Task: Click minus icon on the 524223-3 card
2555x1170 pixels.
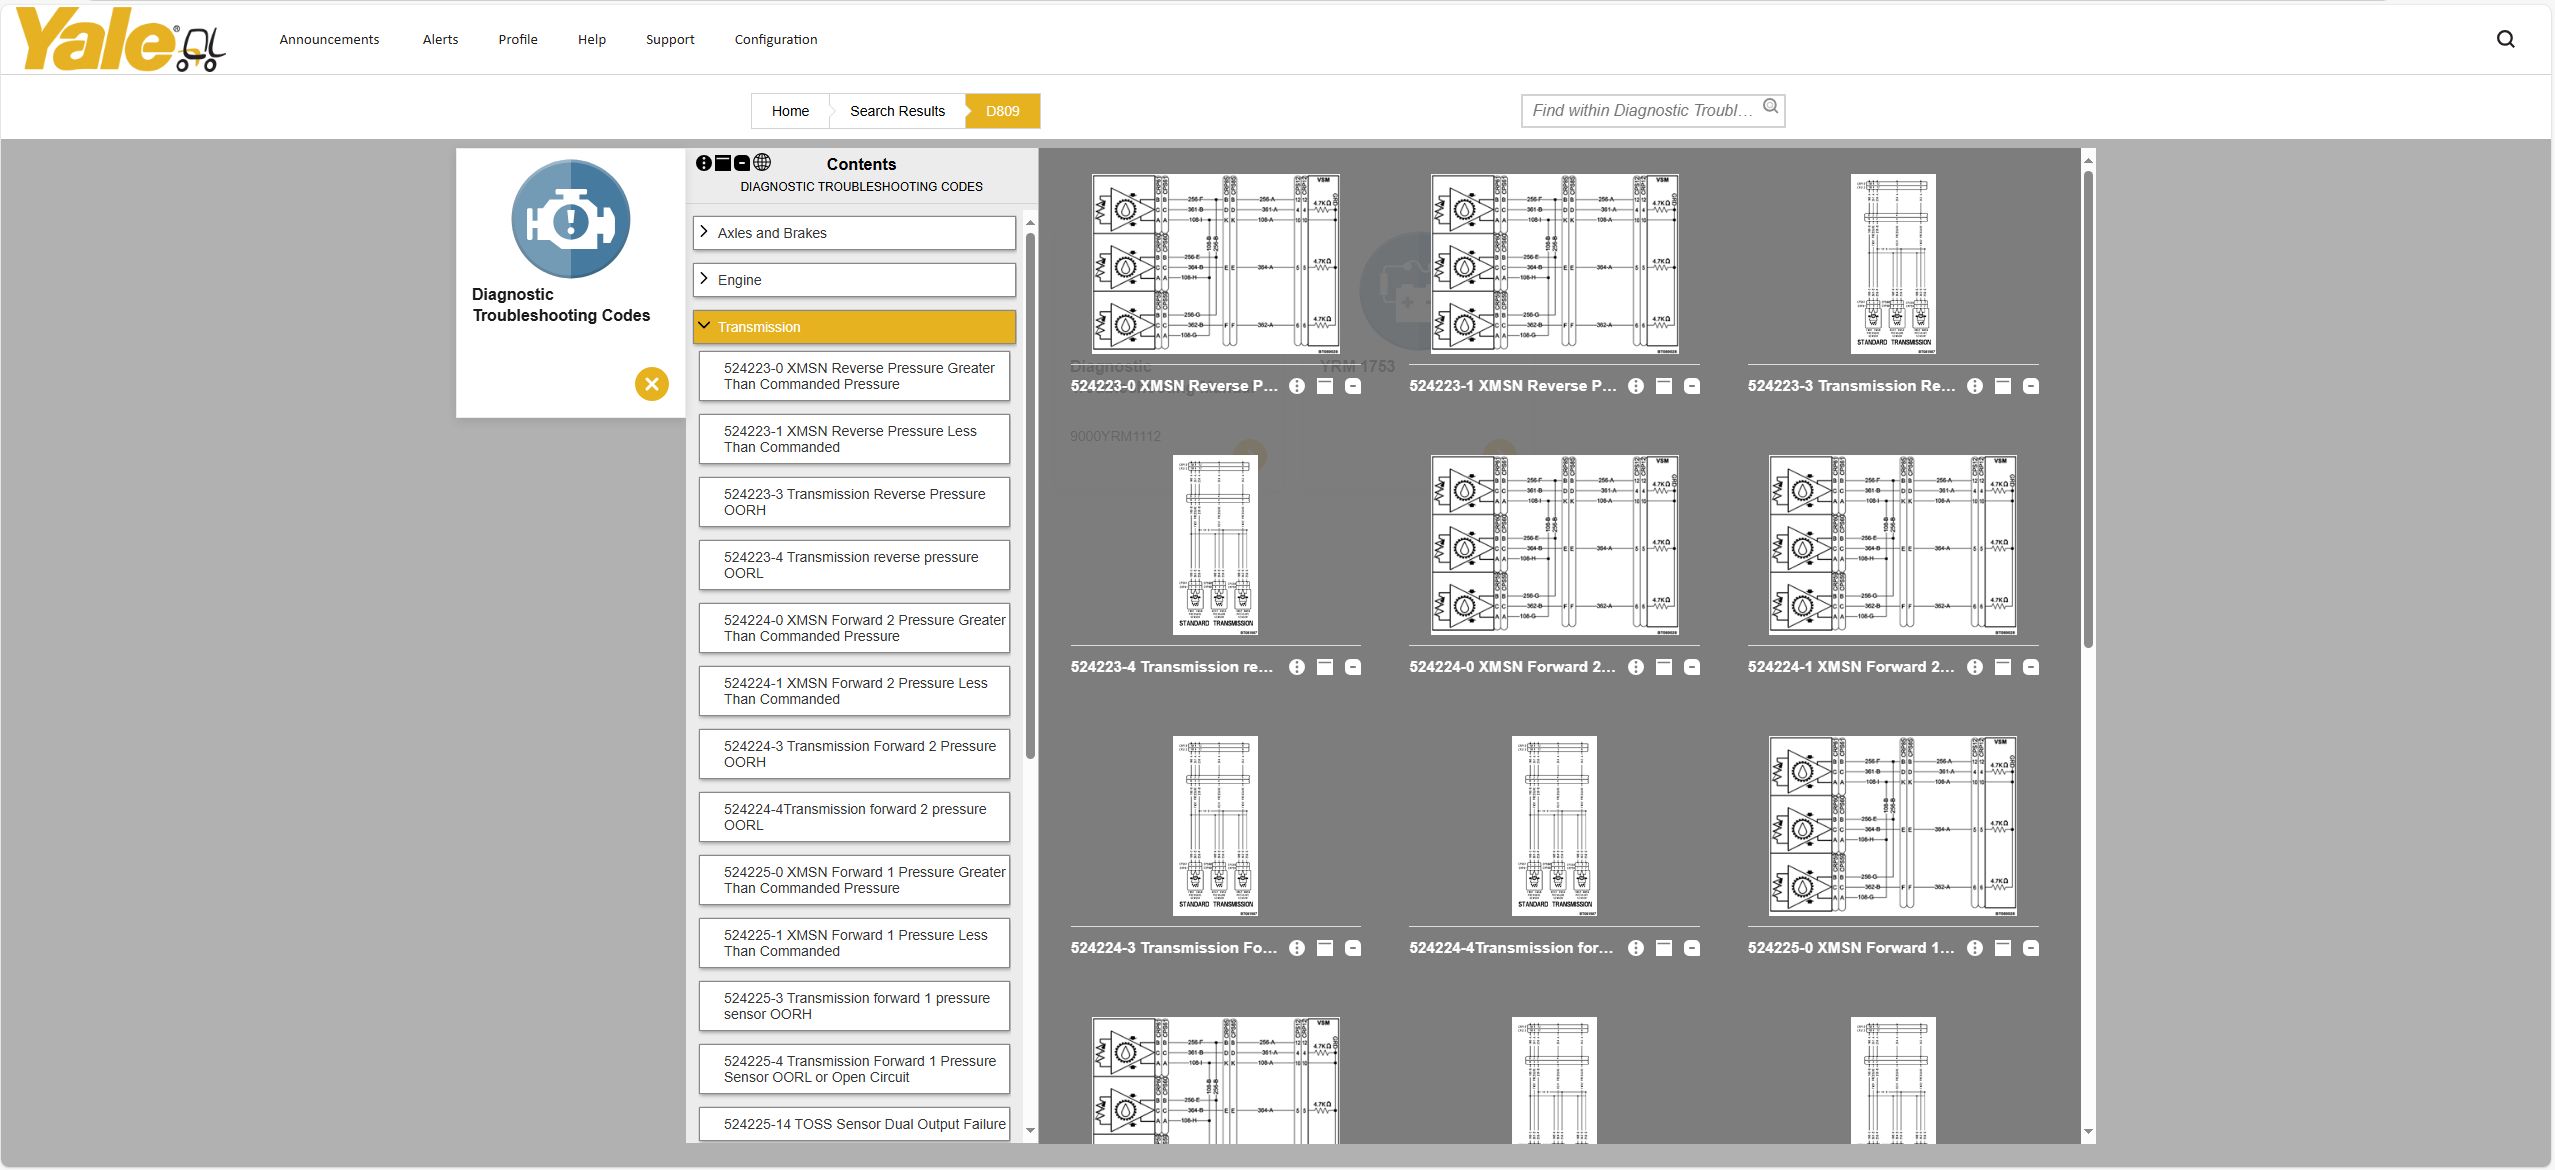Action: [2031, 386]
